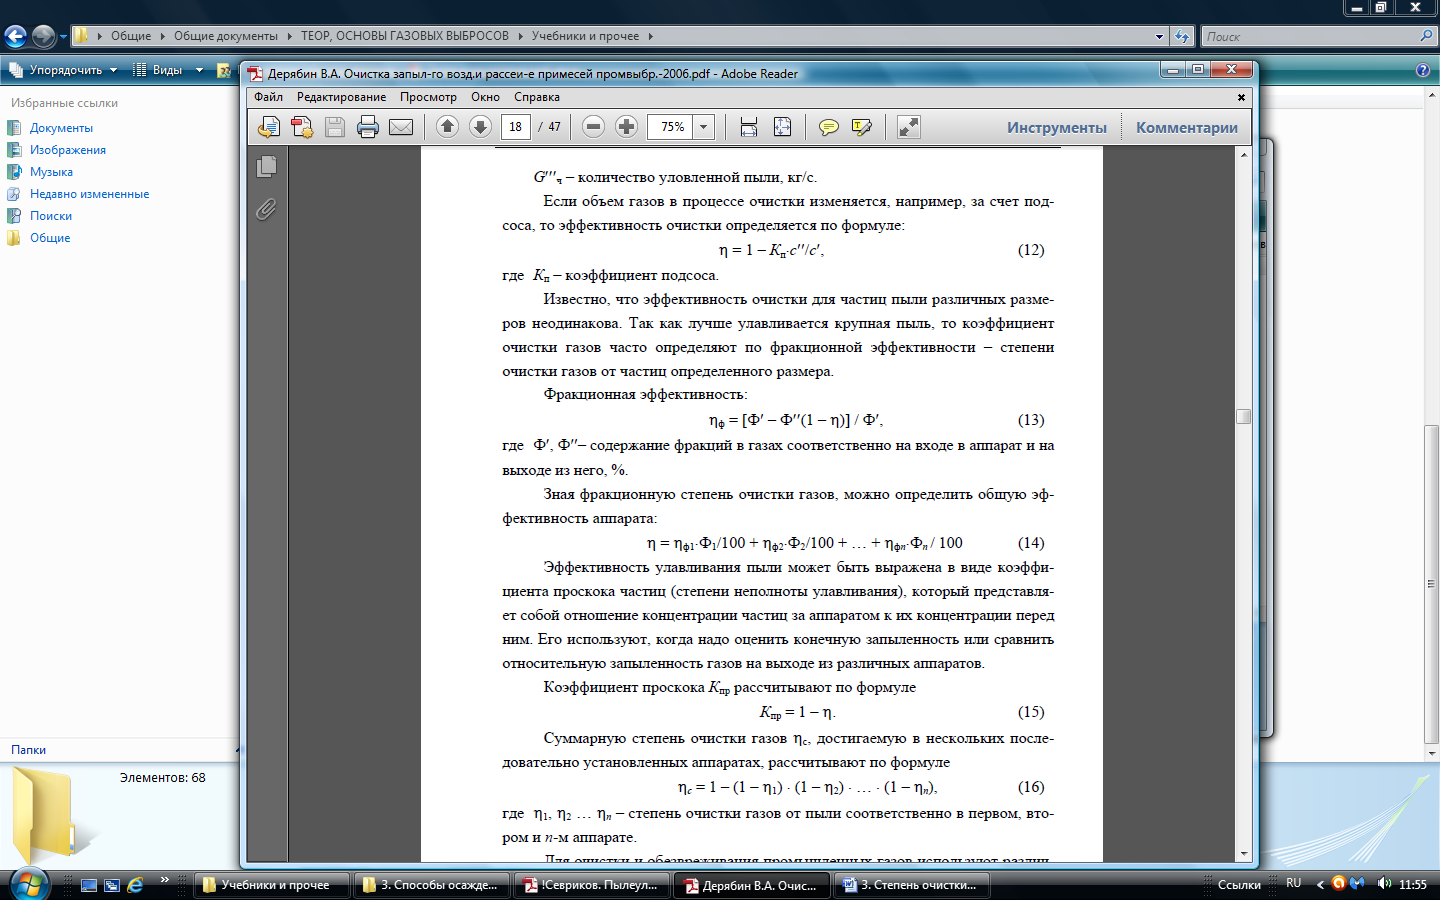This screenshot has height=900, width=1440.
Task: Click Show Desktop icon in quick launch
Action: click(89, 885)
